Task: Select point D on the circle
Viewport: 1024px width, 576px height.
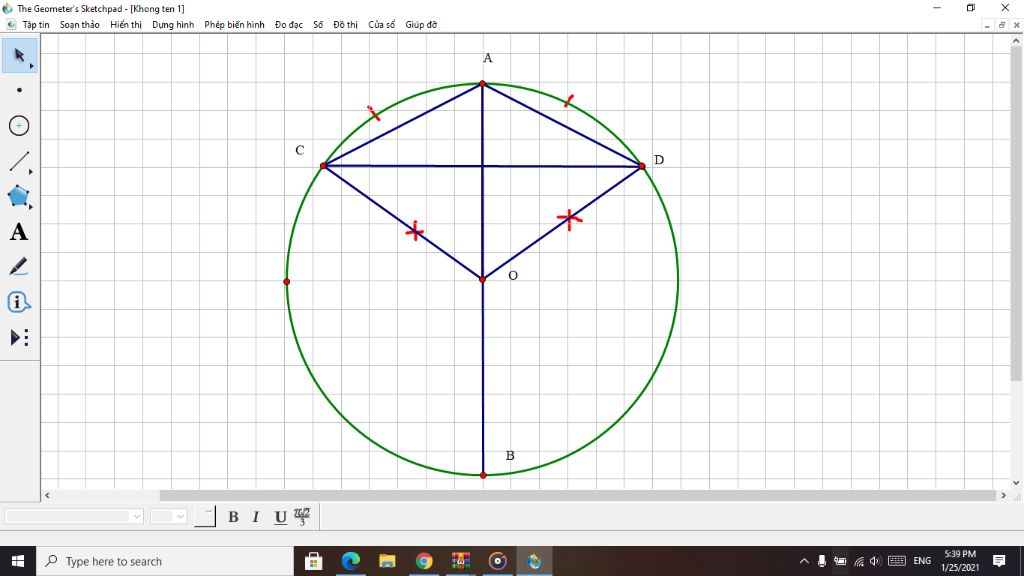Action: click(x=642, y=166)
